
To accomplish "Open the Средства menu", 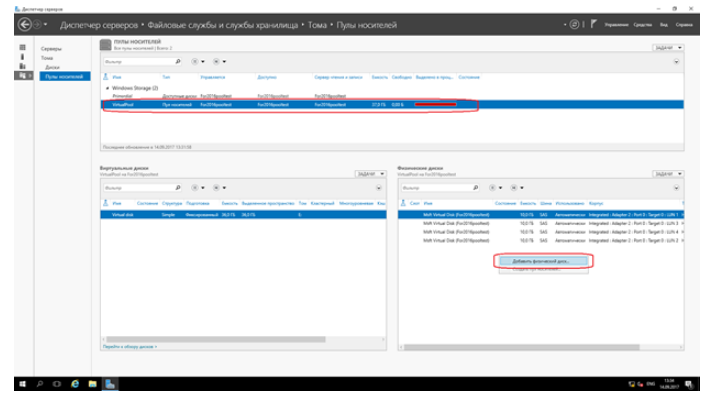I will click(643, 23).
